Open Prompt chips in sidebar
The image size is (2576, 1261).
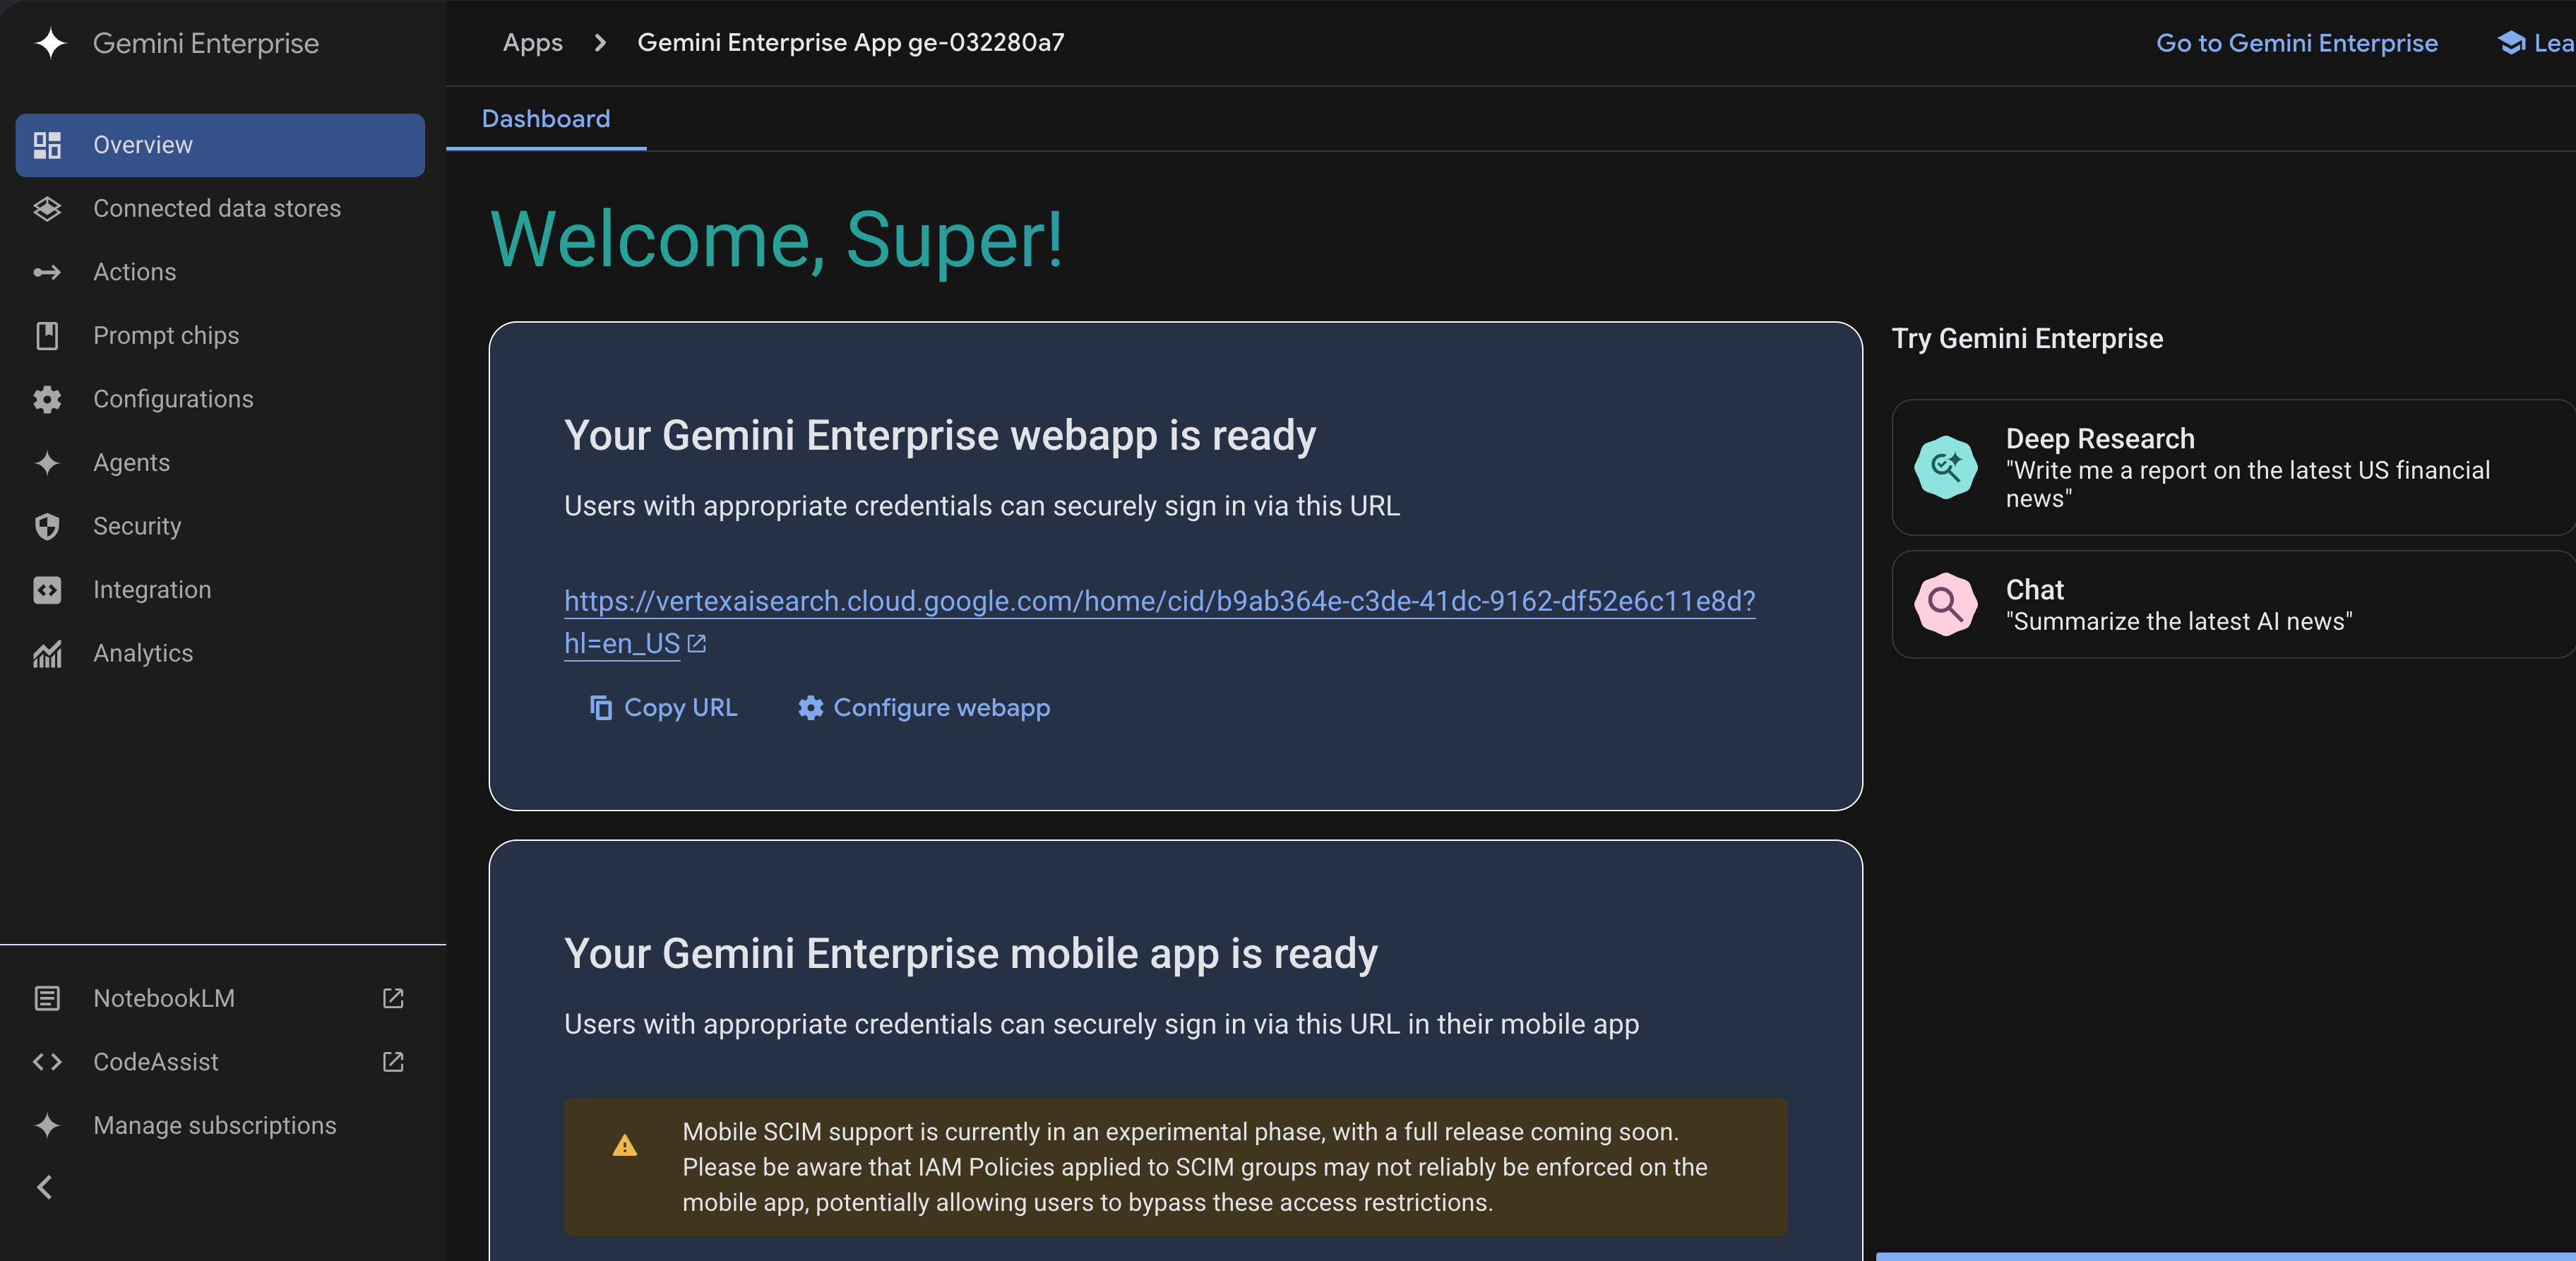[x=220, y=336]
